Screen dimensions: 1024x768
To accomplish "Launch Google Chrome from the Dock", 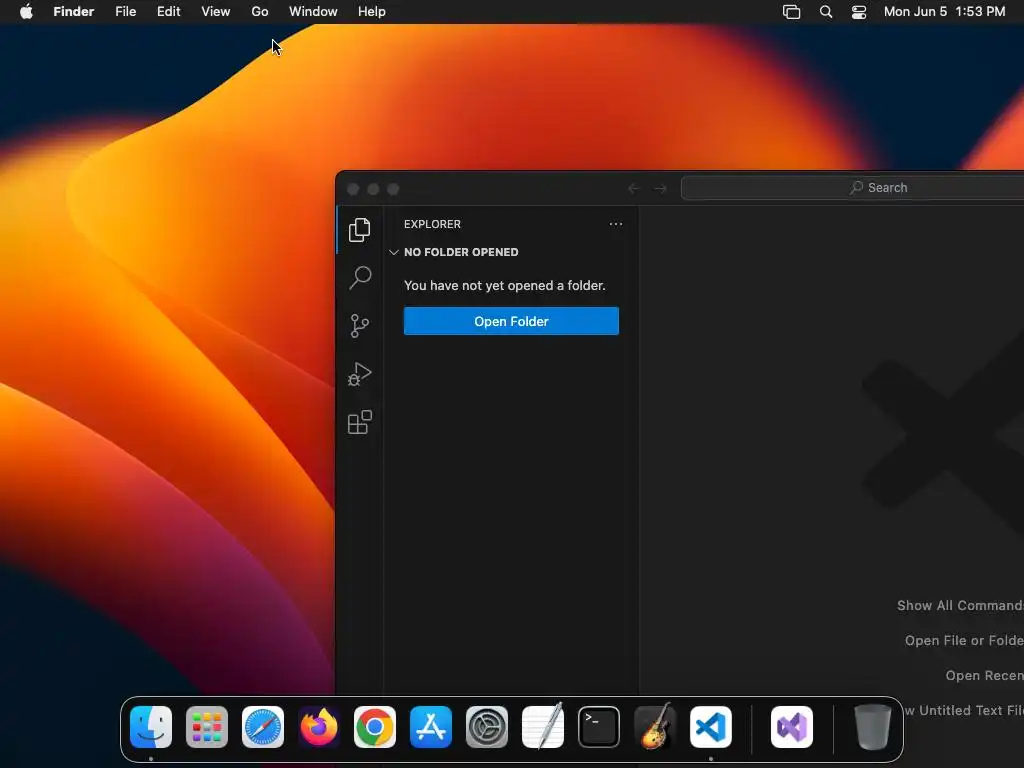I will [375, 727].
